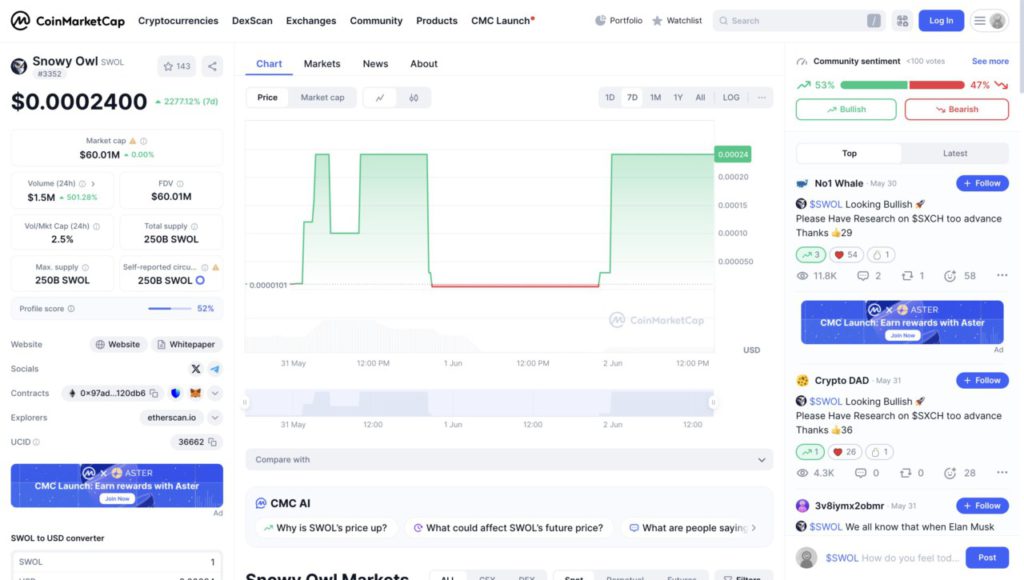Open the apps grid icon in header

(903, 21)
